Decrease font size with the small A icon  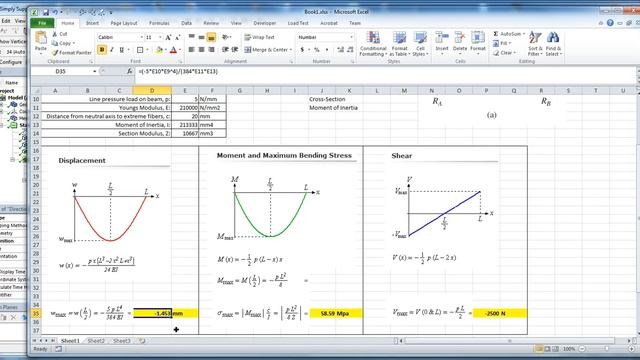point(178,38)
